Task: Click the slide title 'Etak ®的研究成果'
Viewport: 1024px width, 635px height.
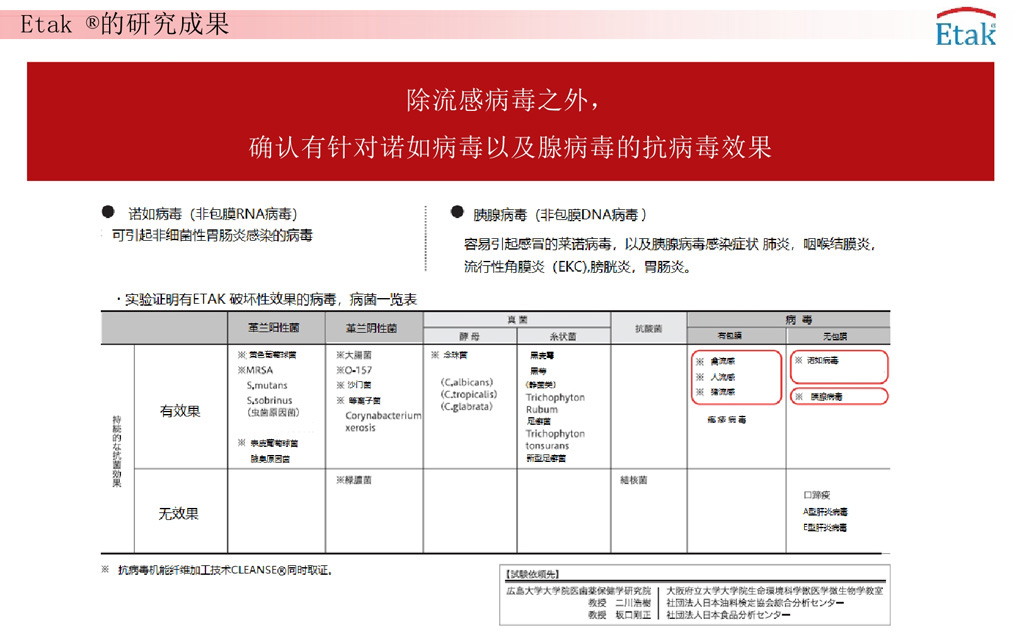Action: click(125, 24)
